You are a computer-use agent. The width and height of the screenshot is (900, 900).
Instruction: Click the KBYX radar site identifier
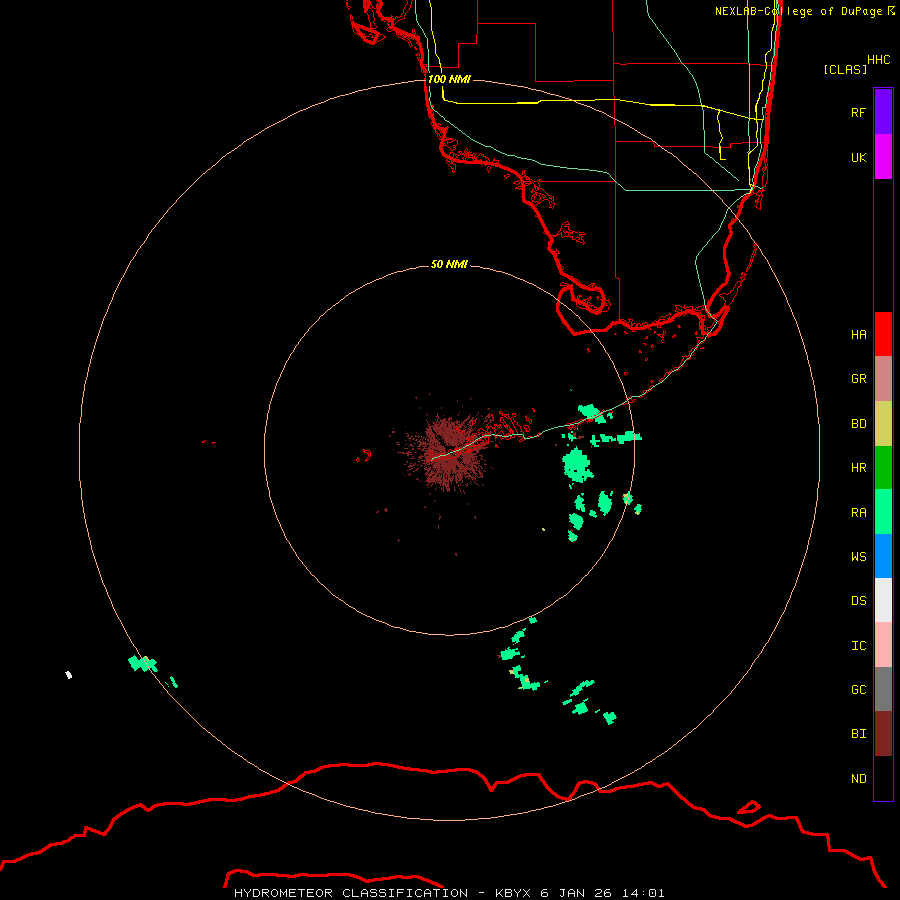coord(513,893)
